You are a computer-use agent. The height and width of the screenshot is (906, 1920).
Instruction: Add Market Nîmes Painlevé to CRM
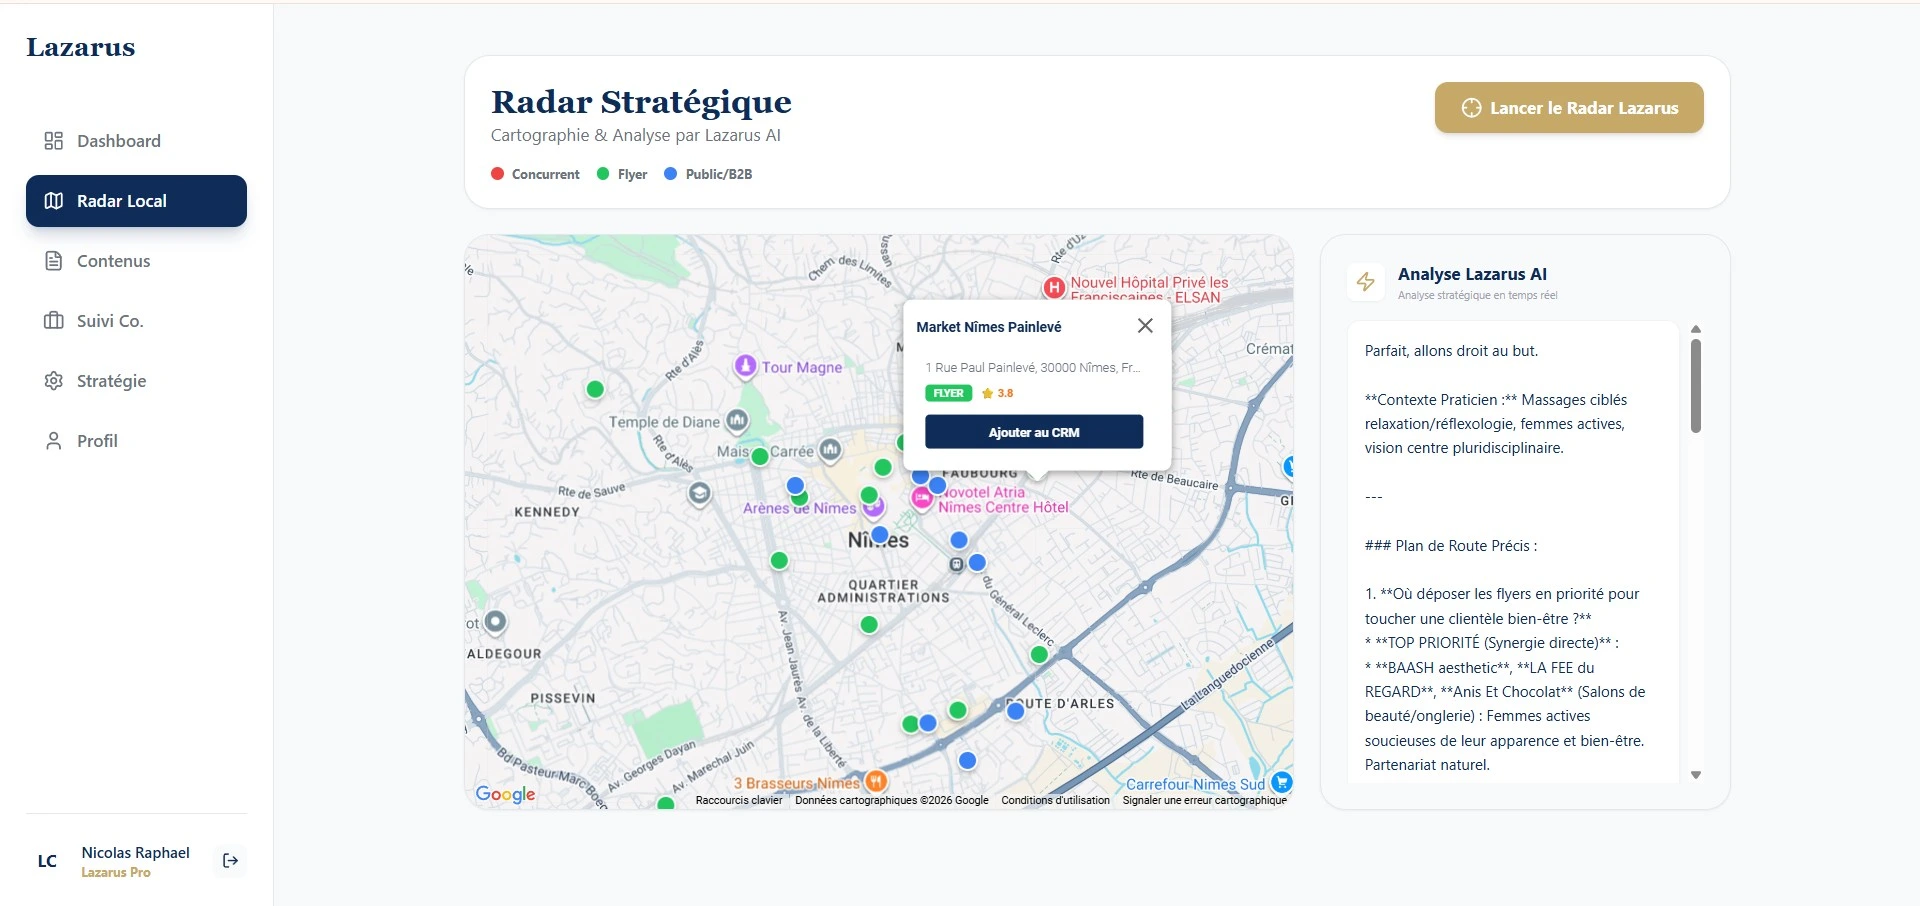(x=1034, y=432)
